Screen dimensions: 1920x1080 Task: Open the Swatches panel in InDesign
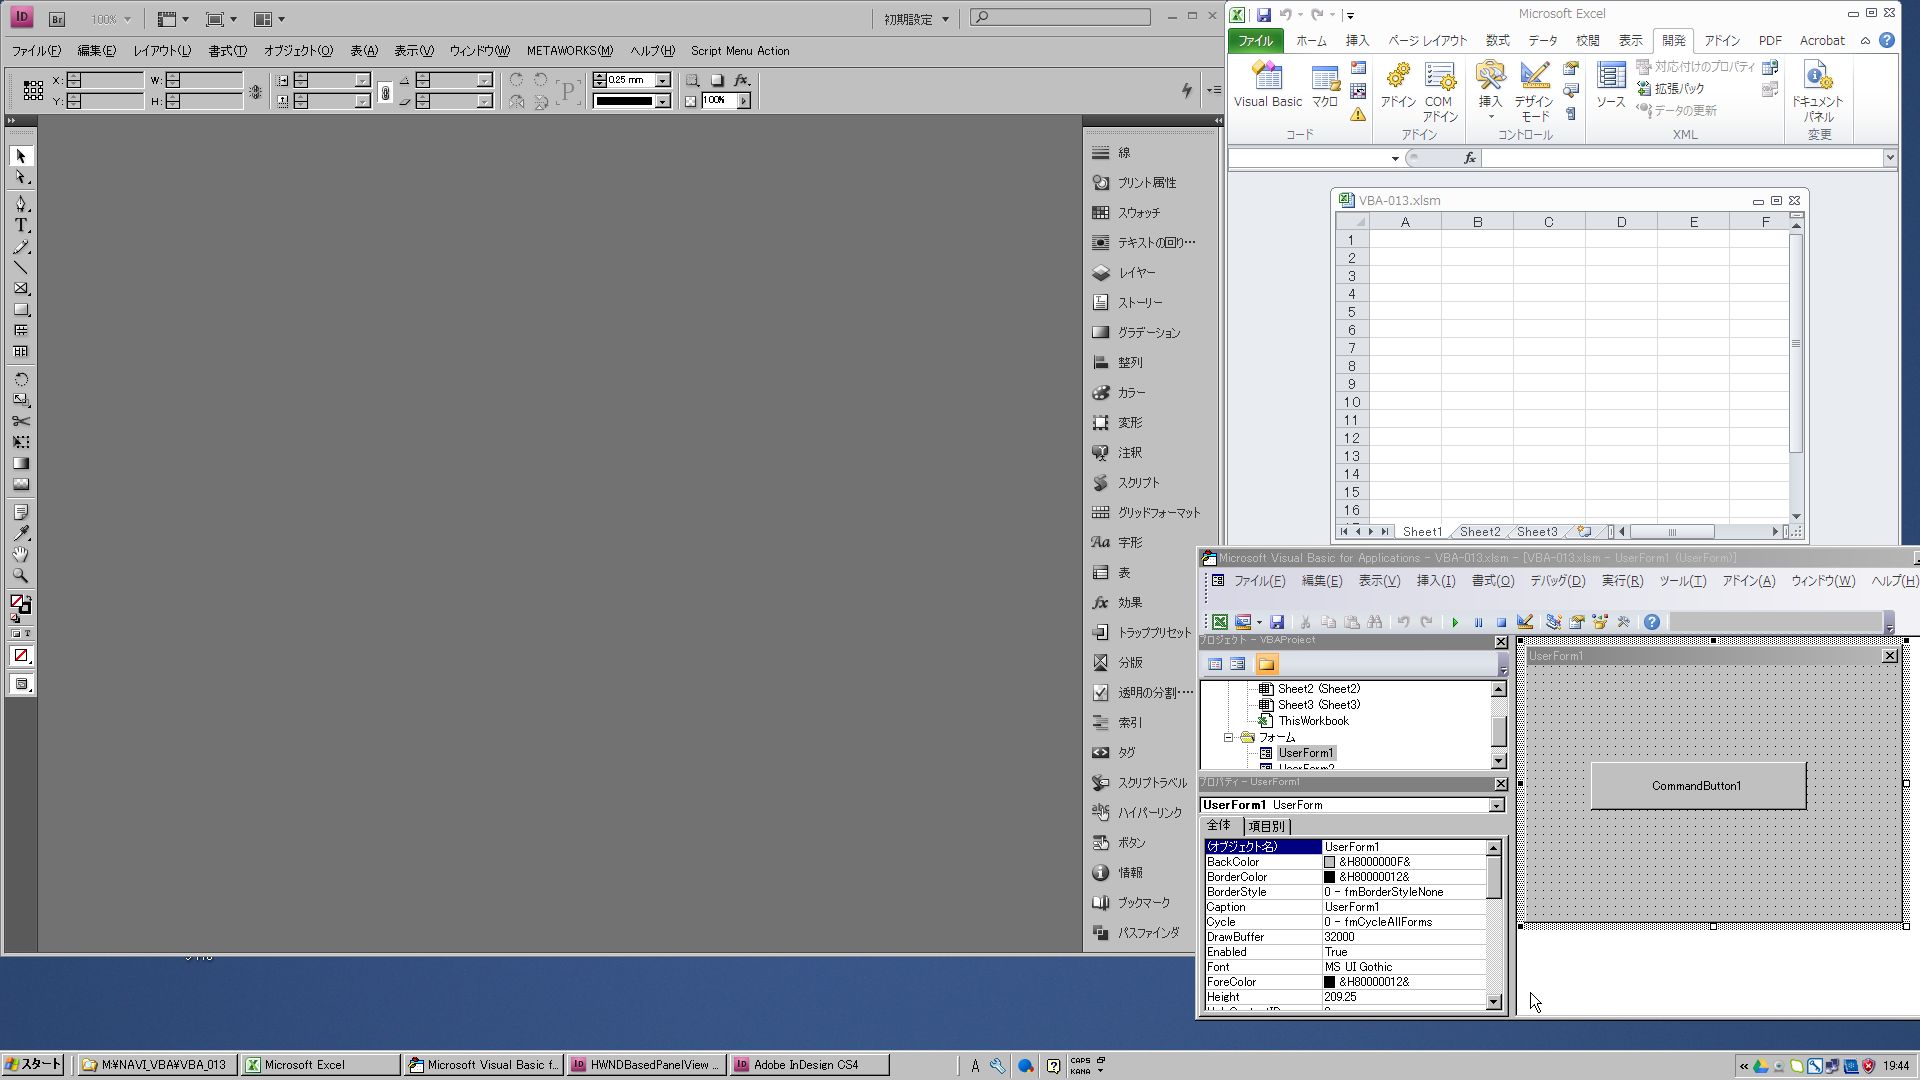[x=1138, y=213]
